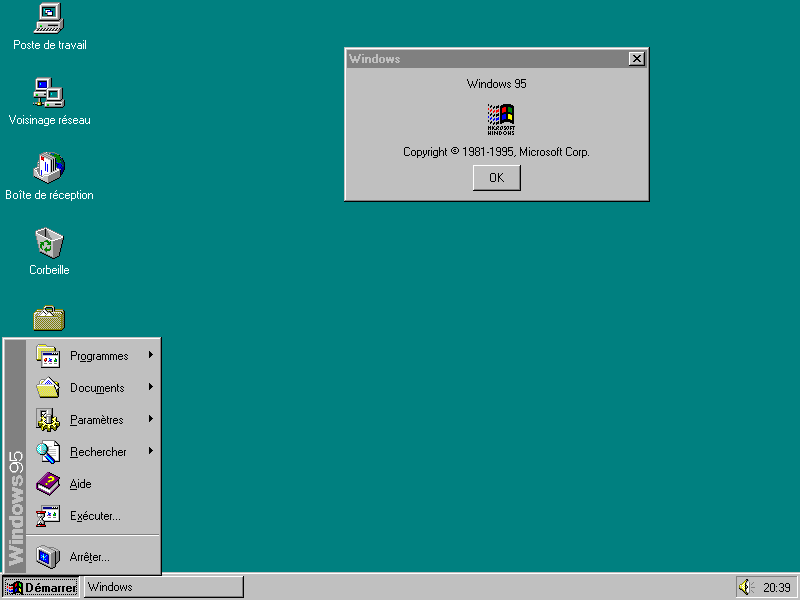Screen dimensions: 800x600
Task: Expand the Paramètres submenu arrow
Action: click(x=151, y=419)
